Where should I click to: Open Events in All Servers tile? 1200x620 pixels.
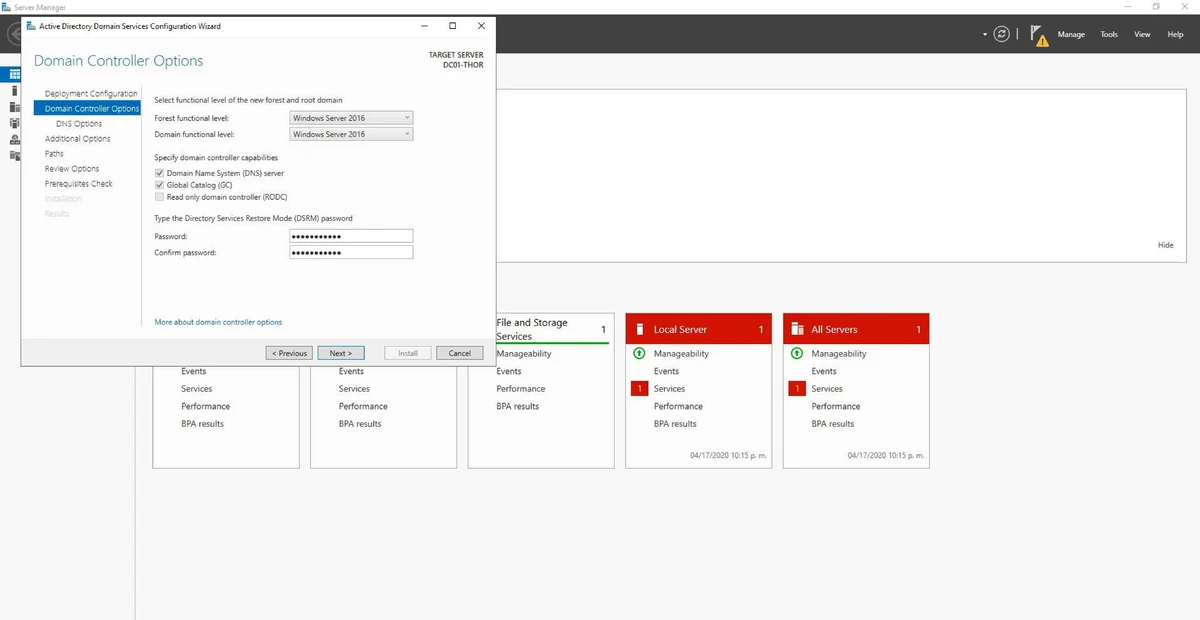(824, 371)
